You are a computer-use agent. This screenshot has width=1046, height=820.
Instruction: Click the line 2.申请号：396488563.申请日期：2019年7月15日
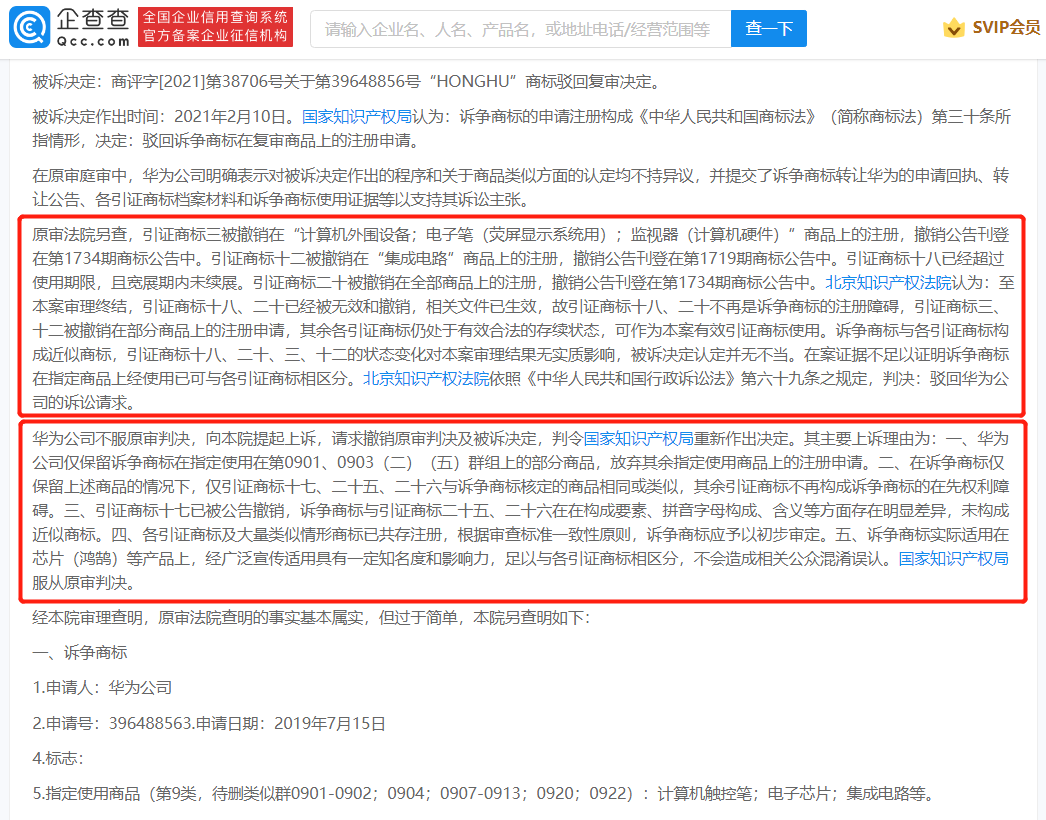(209, 723)
